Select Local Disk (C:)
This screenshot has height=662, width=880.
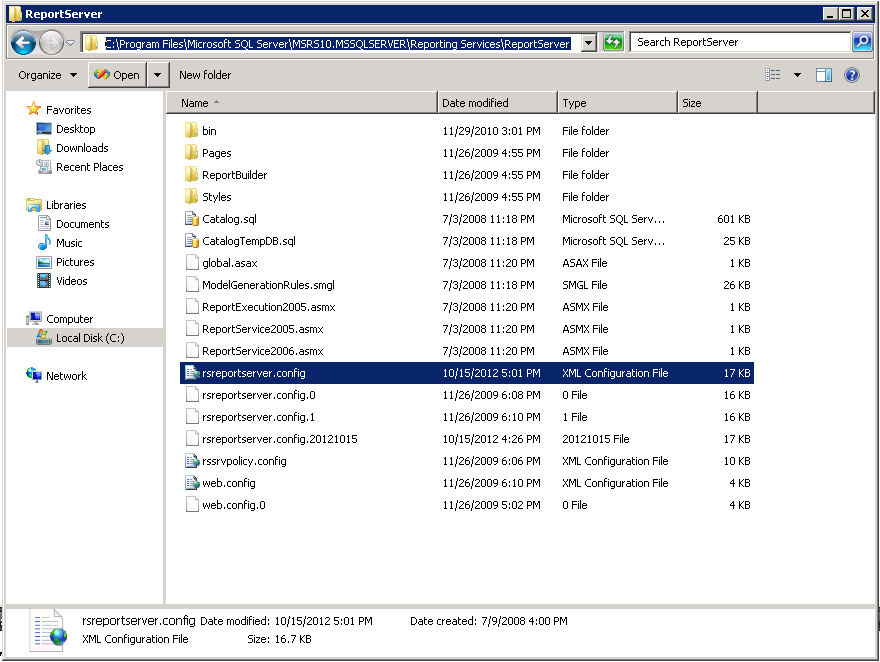click(x=90, y=338)
